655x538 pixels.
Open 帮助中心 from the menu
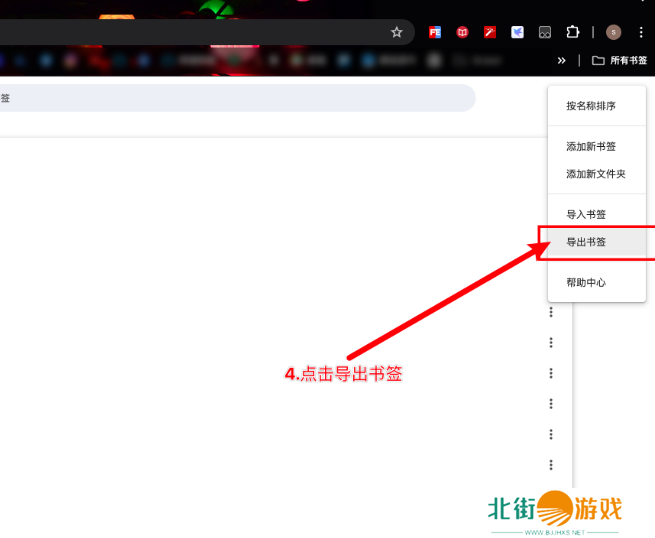pos(586,283)
